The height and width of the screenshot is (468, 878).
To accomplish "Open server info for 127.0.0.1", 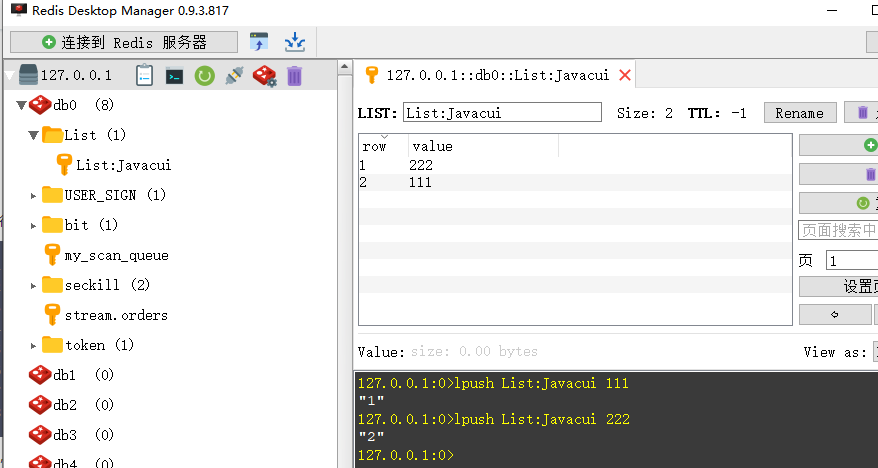I will tap(144, 75).
